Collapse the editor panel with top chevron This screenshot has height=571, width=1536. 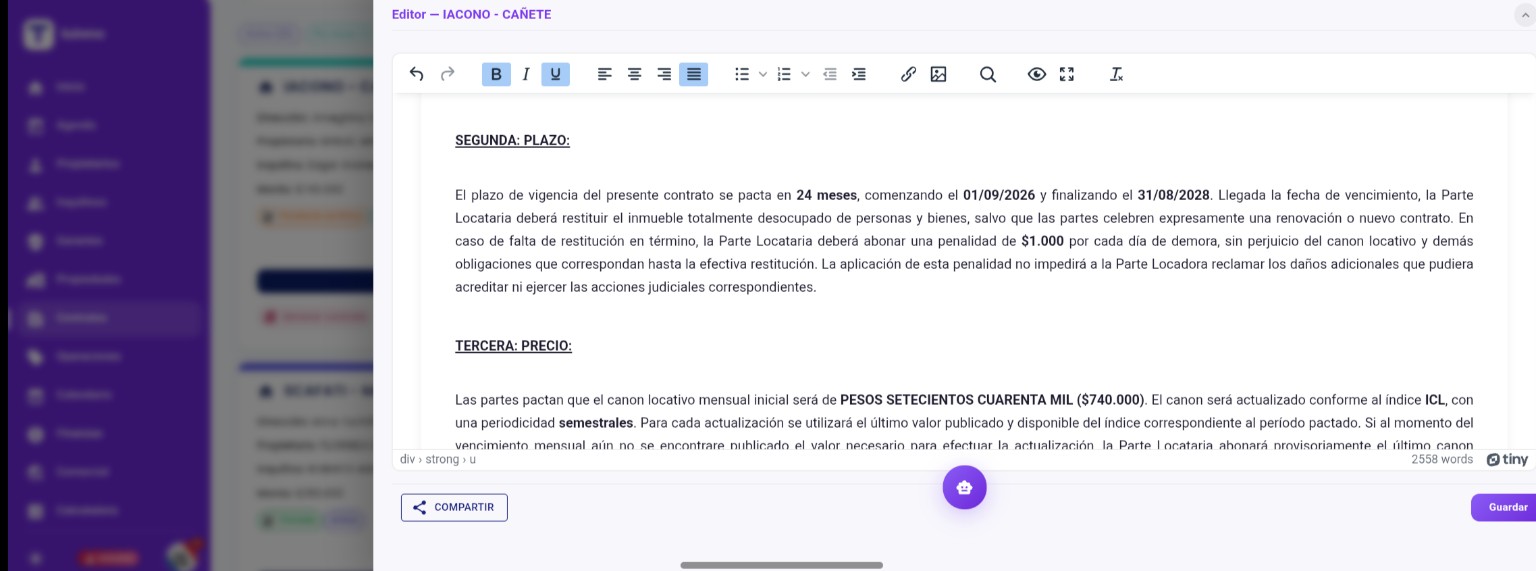[1526, 15]
